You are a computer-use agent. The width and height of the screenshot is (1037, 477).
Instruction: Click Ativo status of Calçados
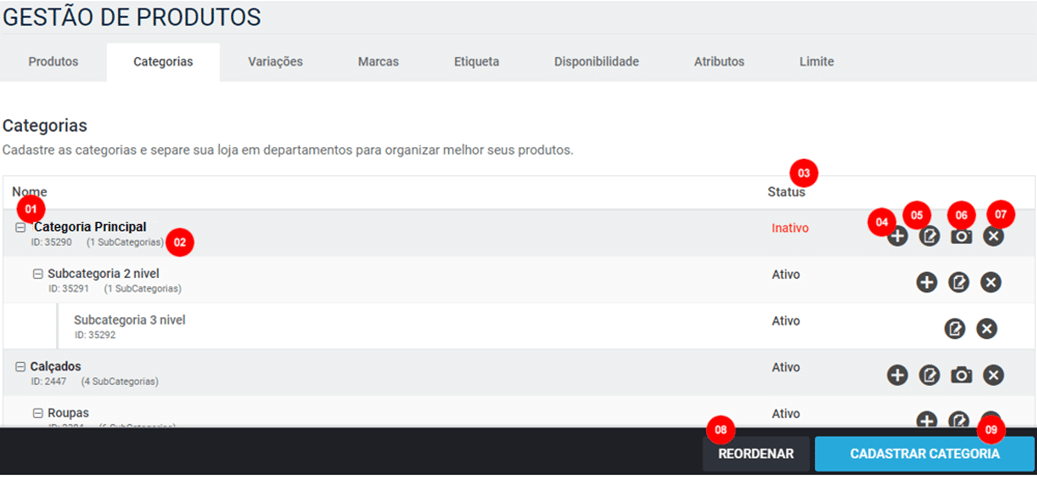coord(786,367)
